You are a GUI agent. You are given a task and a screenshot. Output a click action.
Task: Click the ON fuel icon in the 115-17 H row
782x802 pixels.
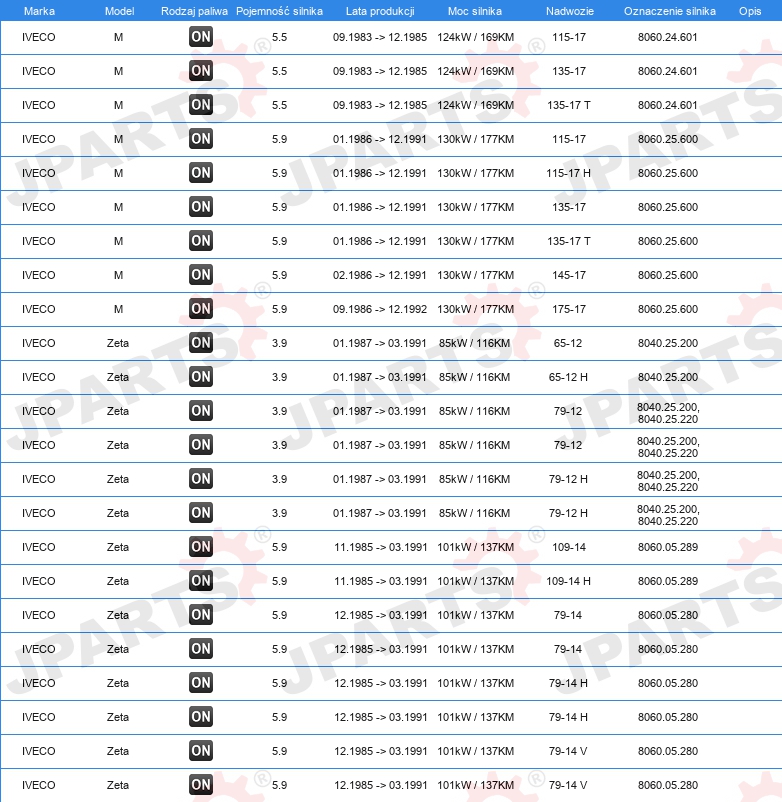point(200,173)
